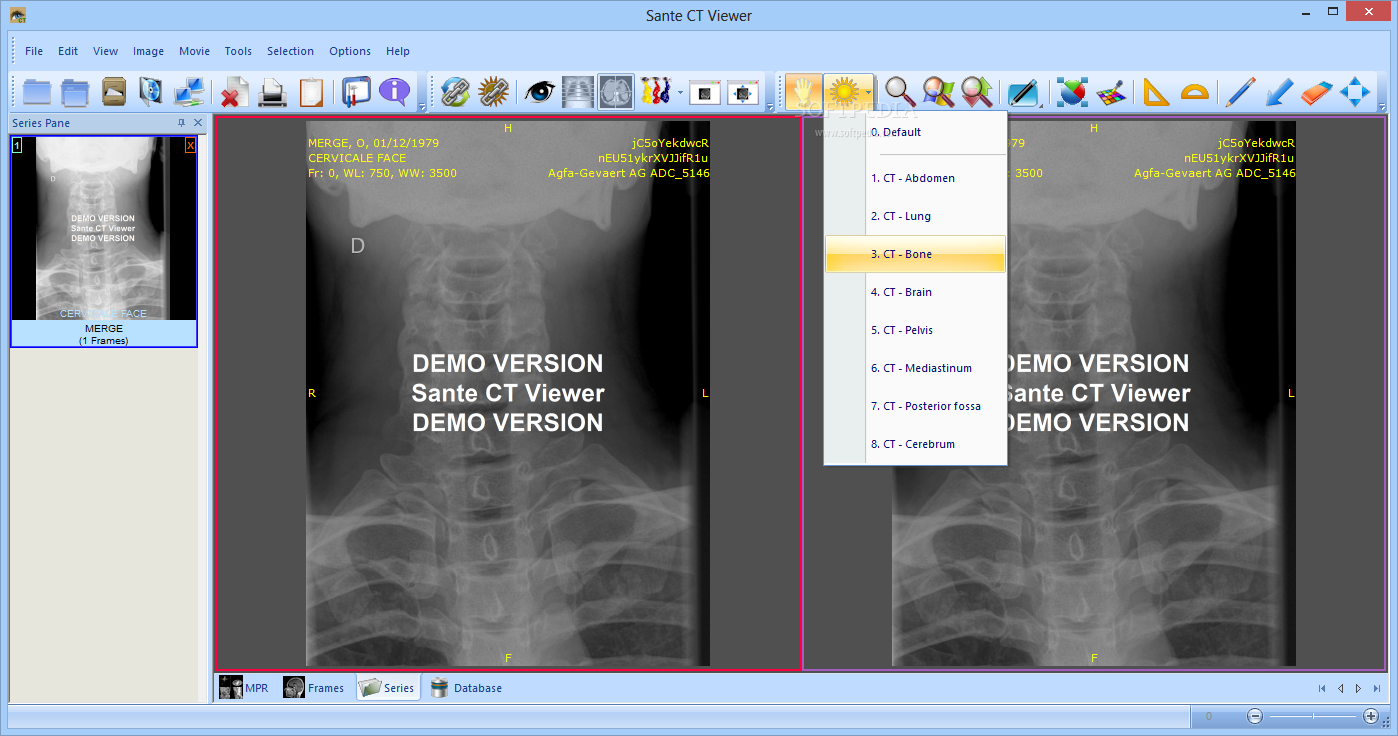The height and width of the screenshot is (736, 1398).
Task: Open the dropdown arrow beside the colored figures icon
Action: 680,93
